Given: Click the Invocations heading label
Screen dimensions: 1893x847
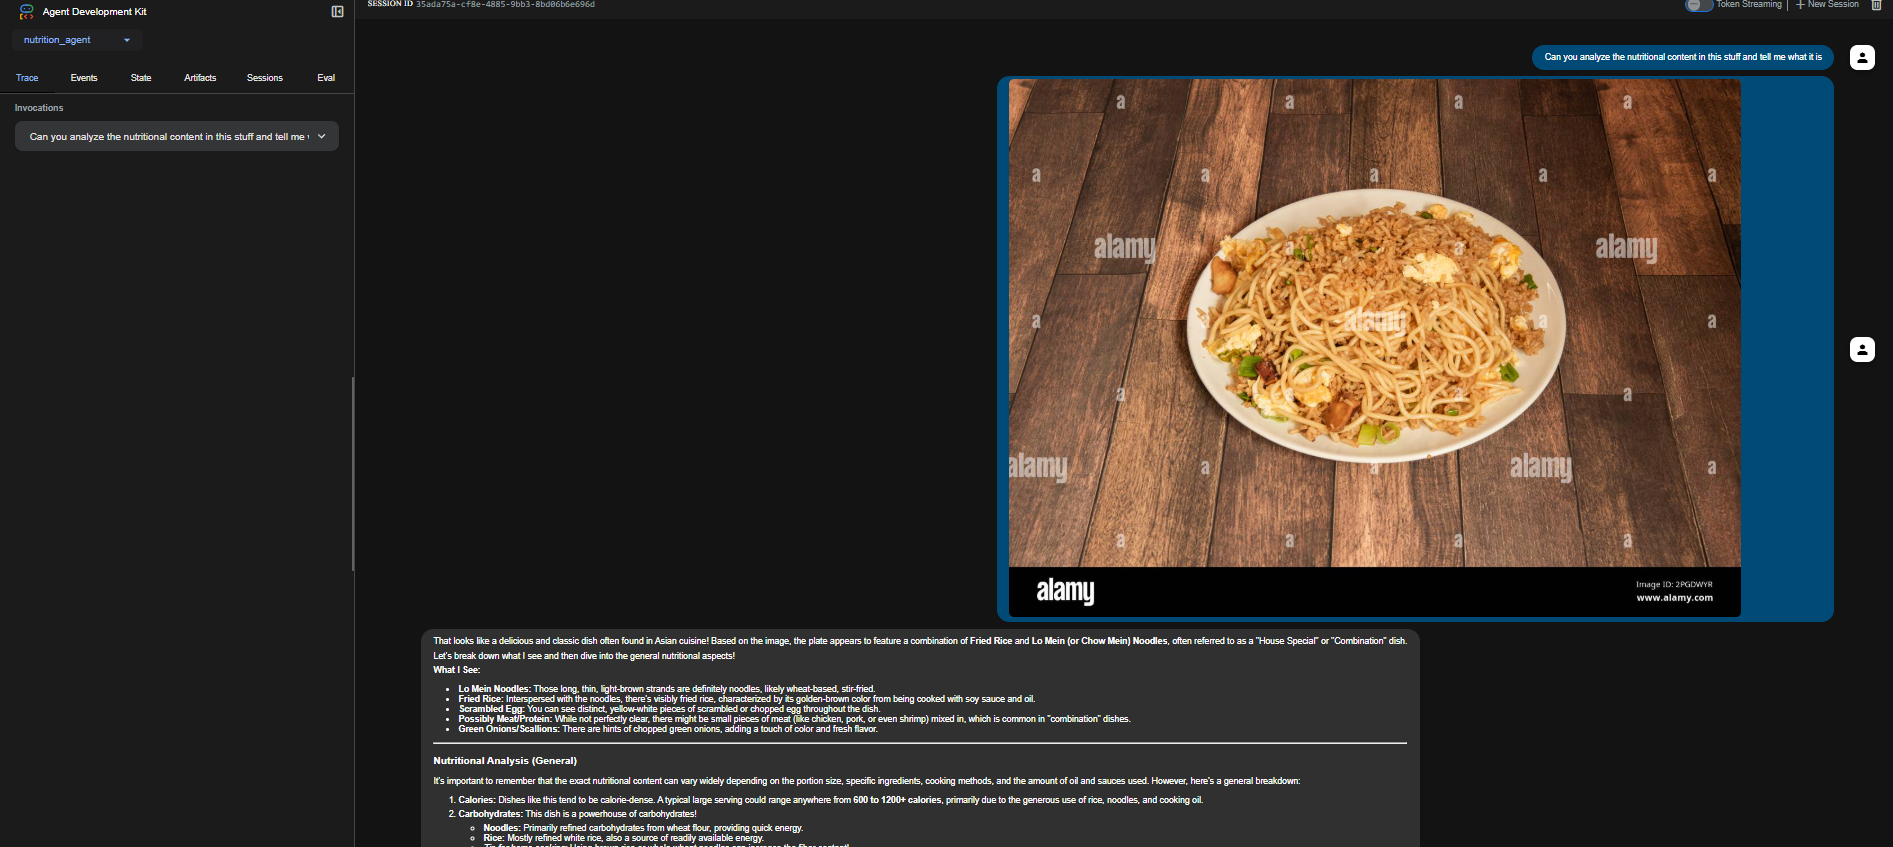Looking at the screenshot, I should point(39,108).
